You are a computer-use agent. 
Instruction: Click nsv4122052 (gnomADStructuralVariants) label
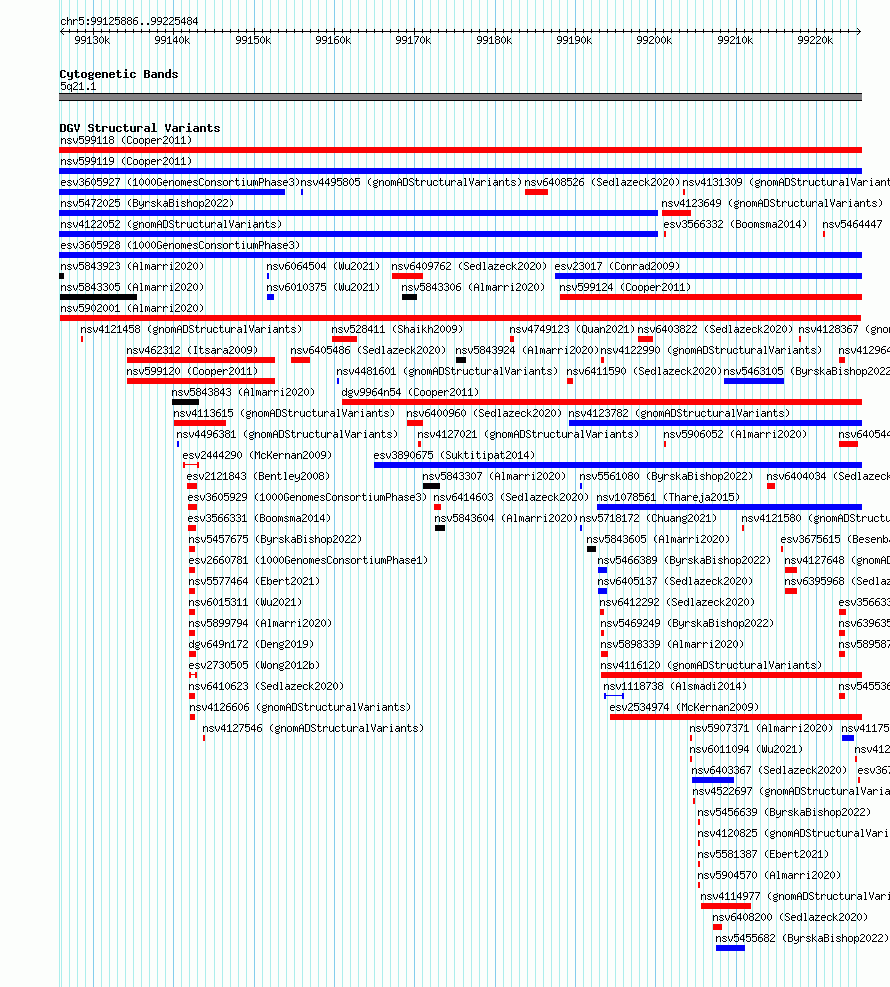[x=171, y=224]
